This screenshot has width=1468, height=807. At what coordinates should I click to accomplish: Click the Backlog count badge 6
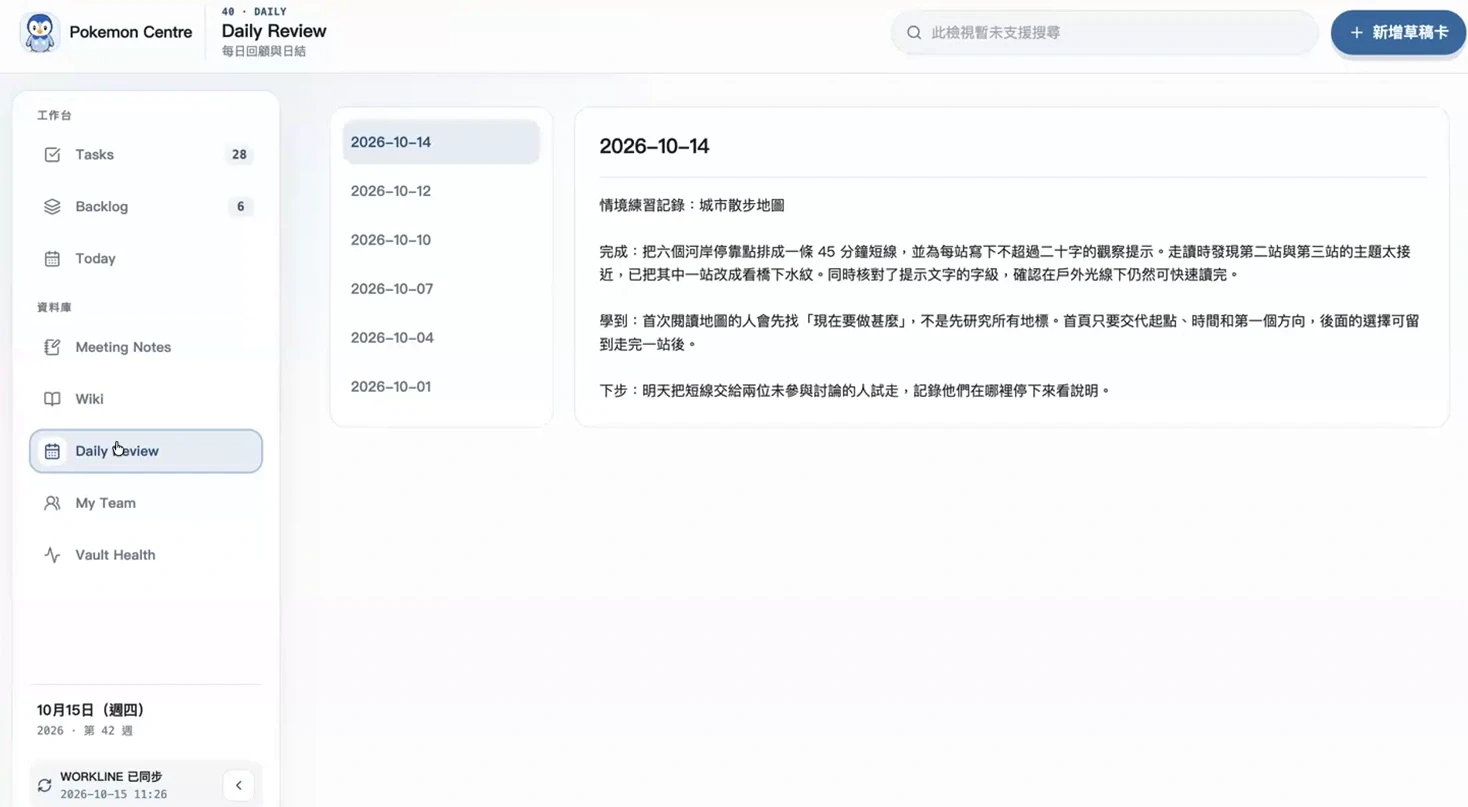coord(240,207)
